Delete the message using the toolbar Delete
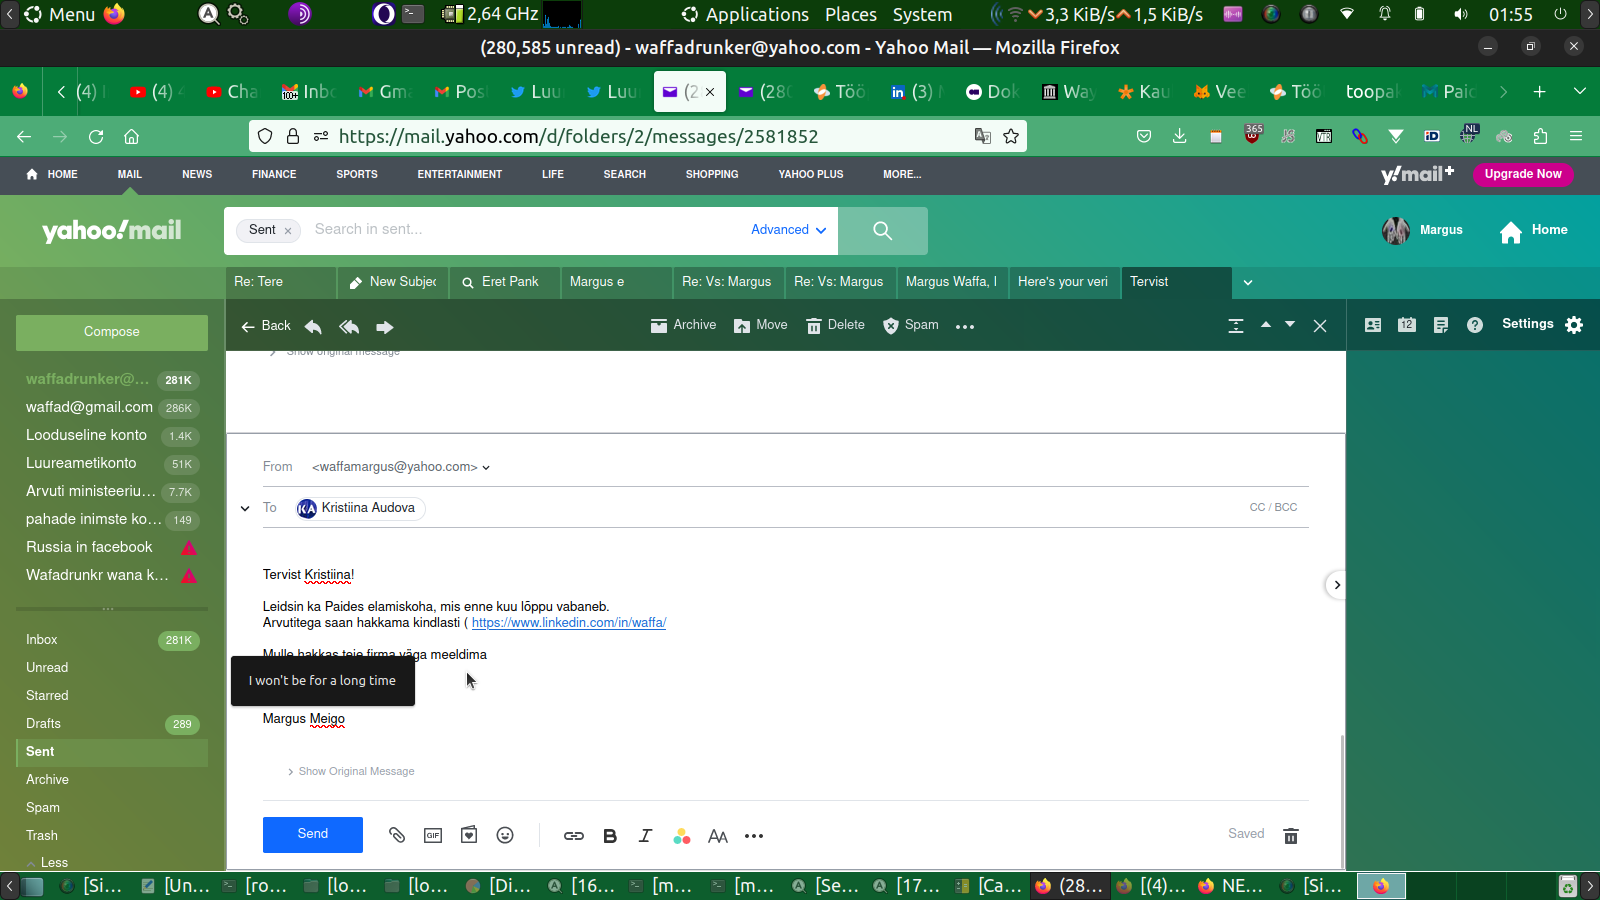The width and height of the screenshot is (1600, 900). click(835, 325)
